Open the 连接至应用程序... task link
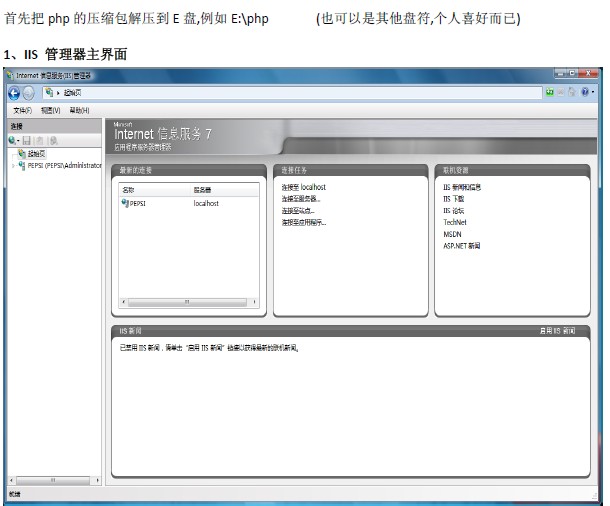 click(x=304, y=222)
